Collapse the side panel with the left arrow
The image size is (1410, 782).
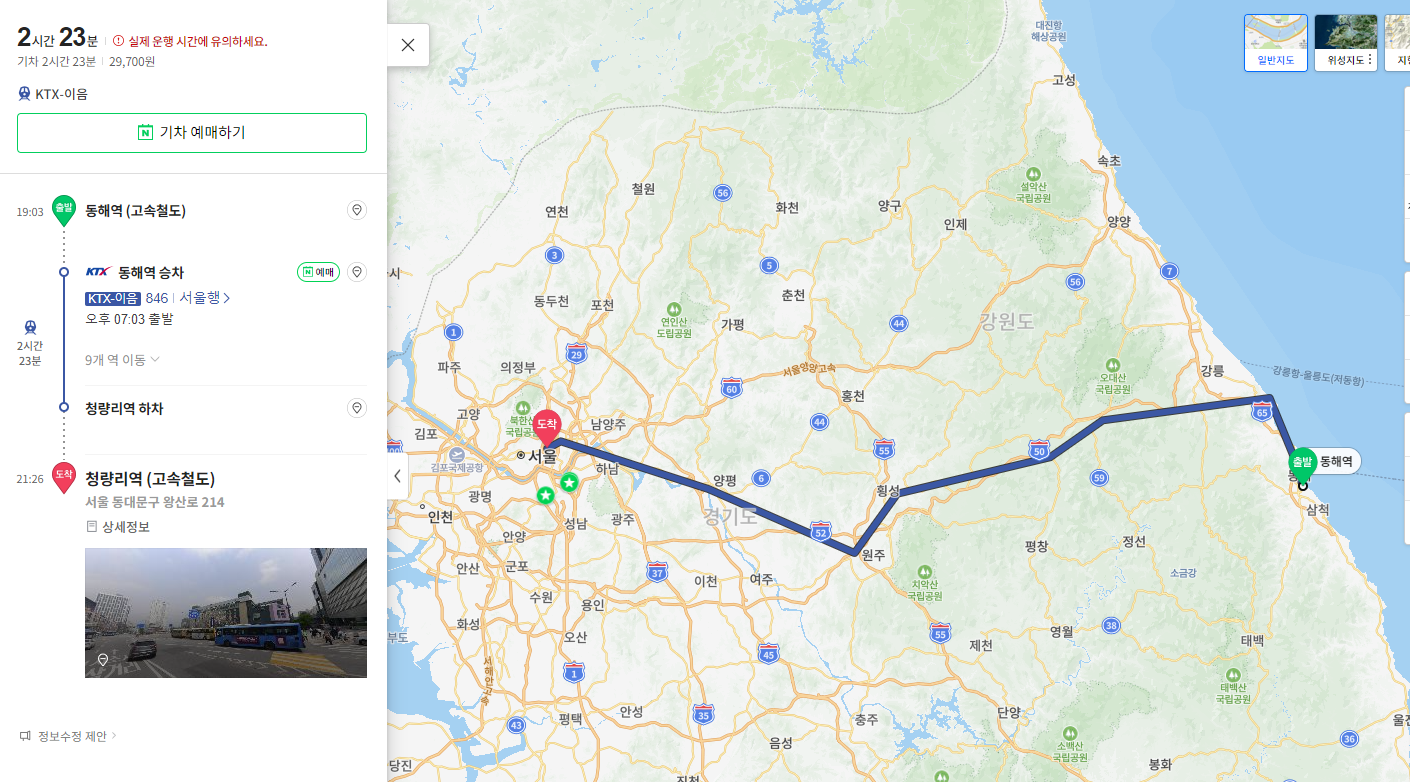click(x=397, y=476)
